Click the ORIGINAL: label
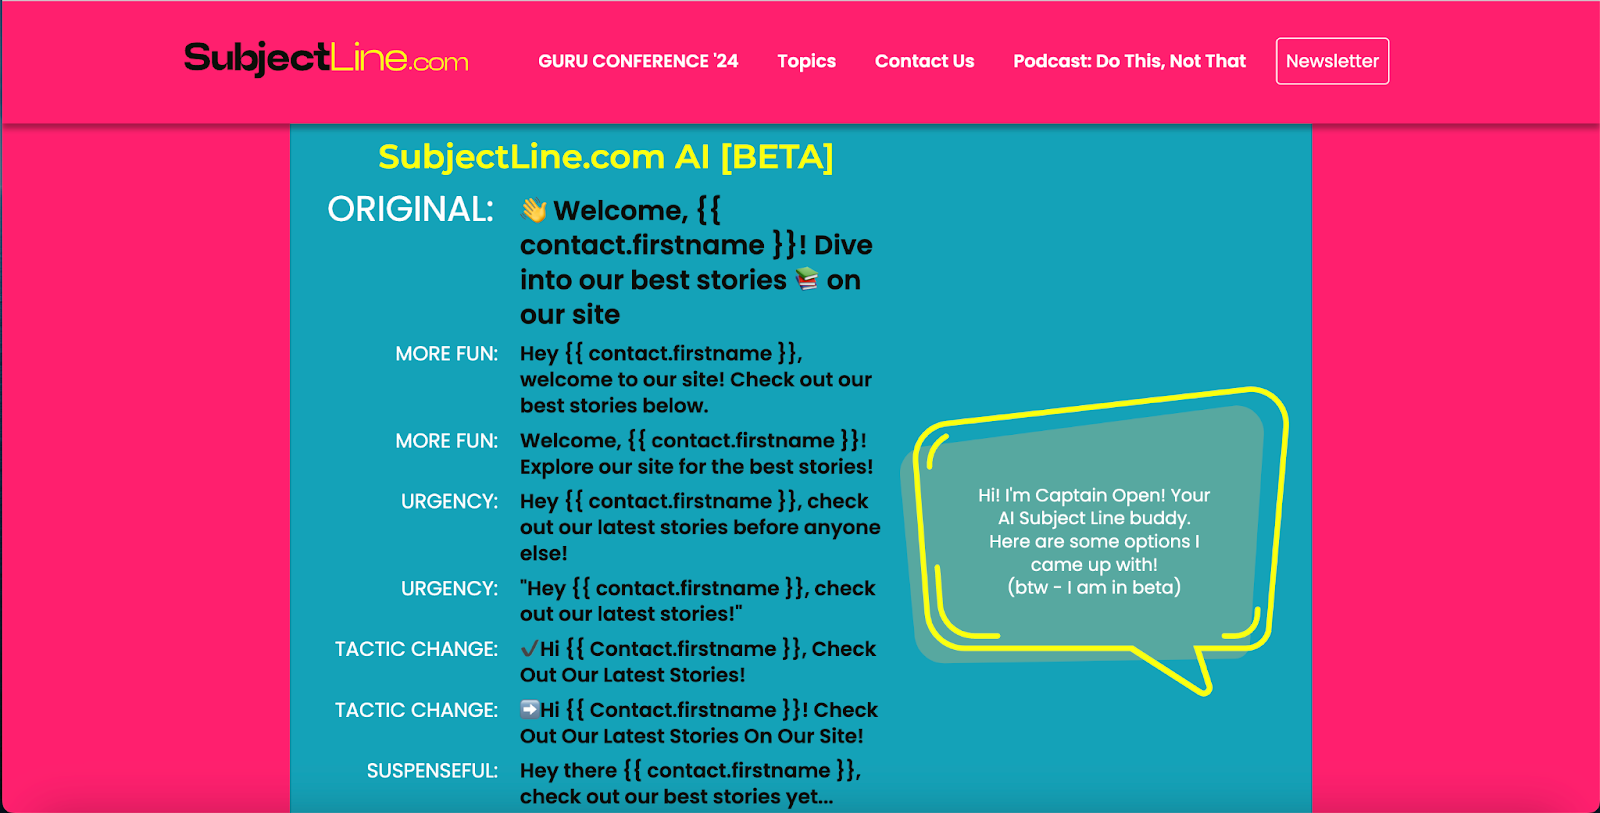 point(410,209)
